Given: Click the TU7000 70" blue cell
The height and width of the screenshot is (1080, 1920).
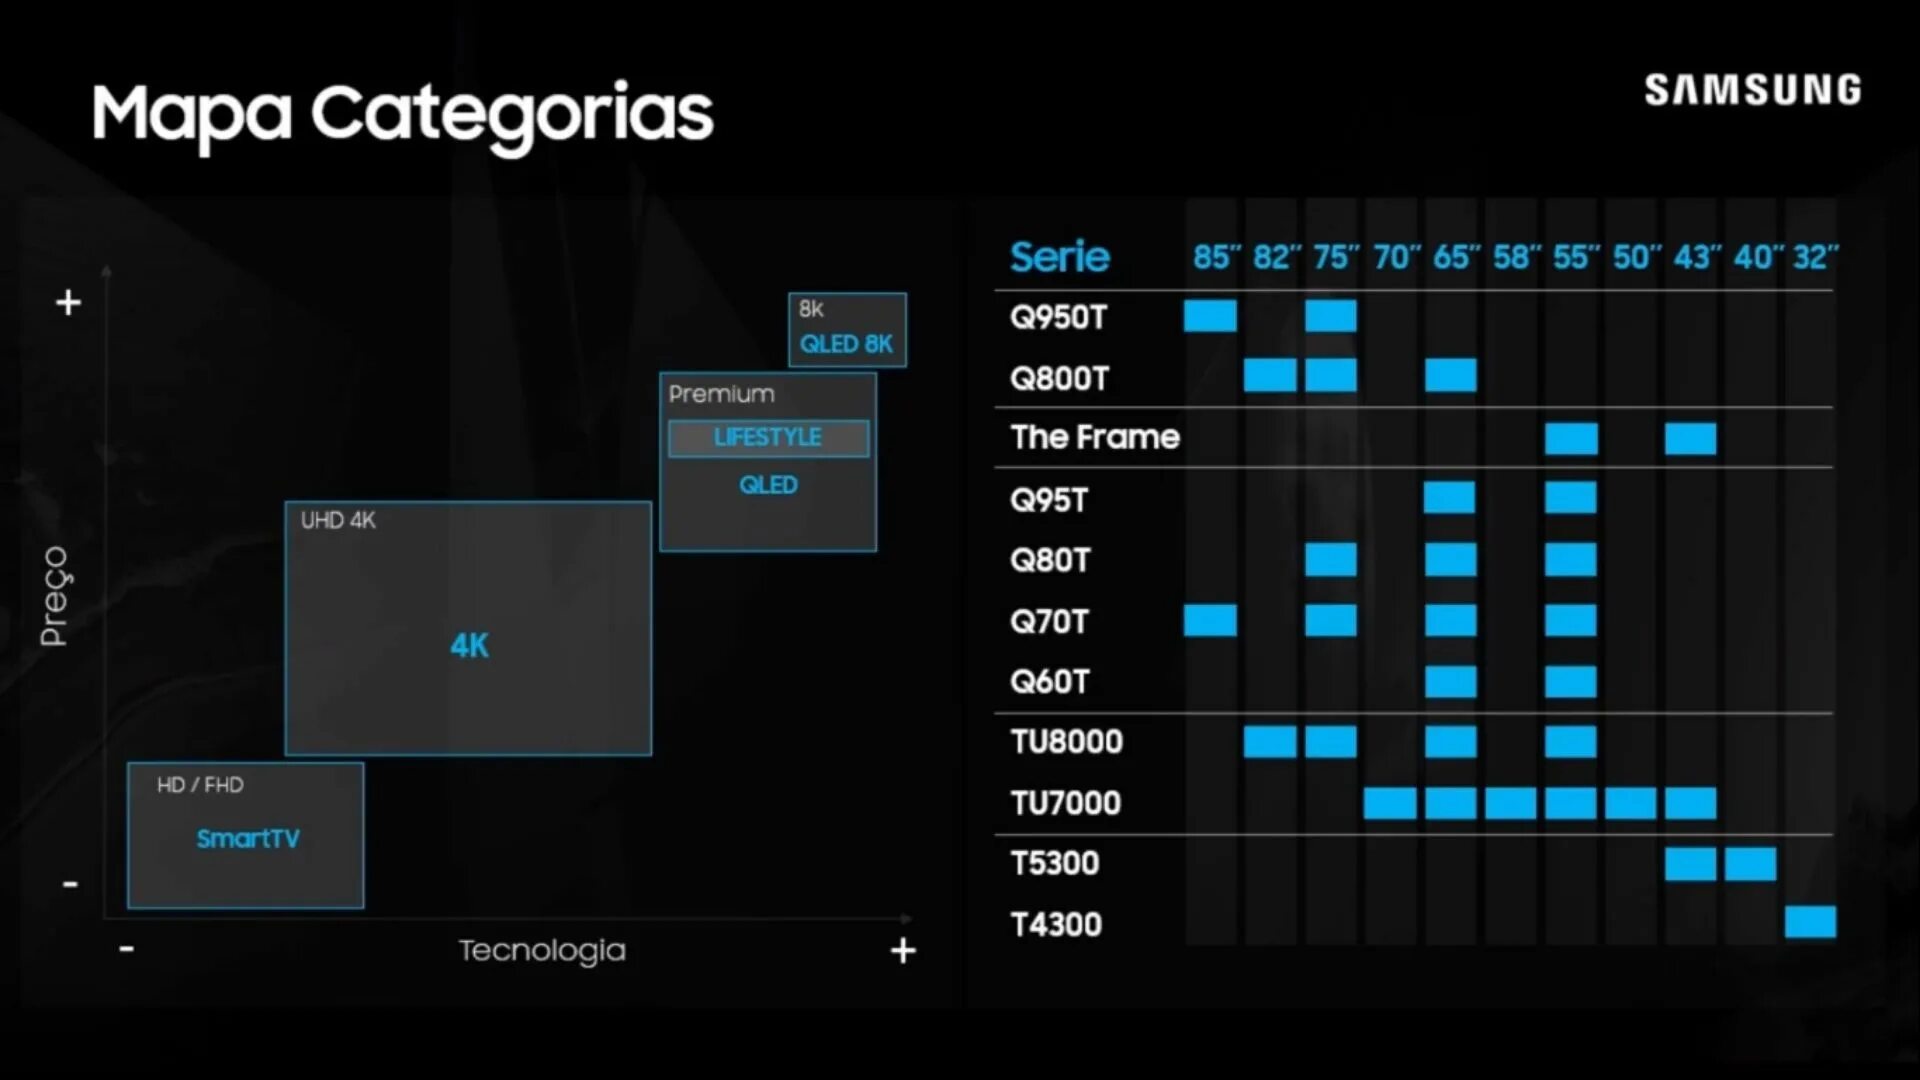Looking at the screenshot, I should pyautogui.click(x=1390, y=803).
